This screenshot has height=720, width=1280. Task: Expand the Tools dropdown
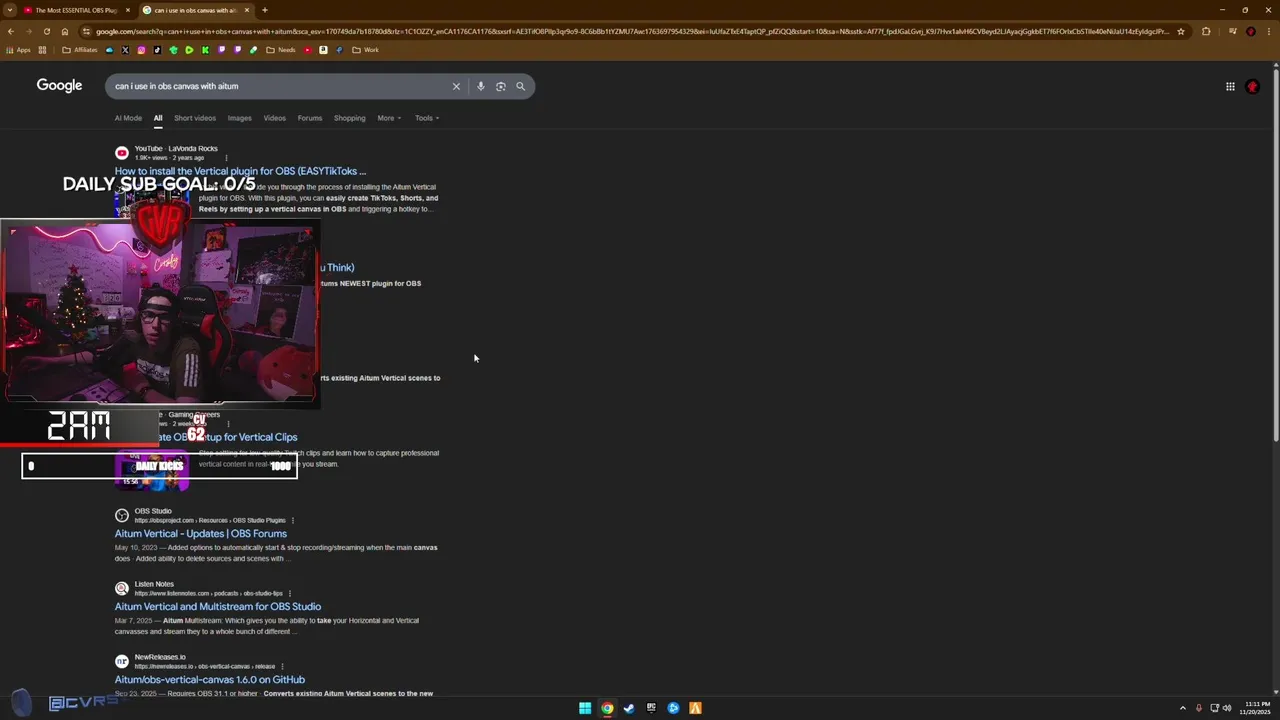click(x=427, y=118)
